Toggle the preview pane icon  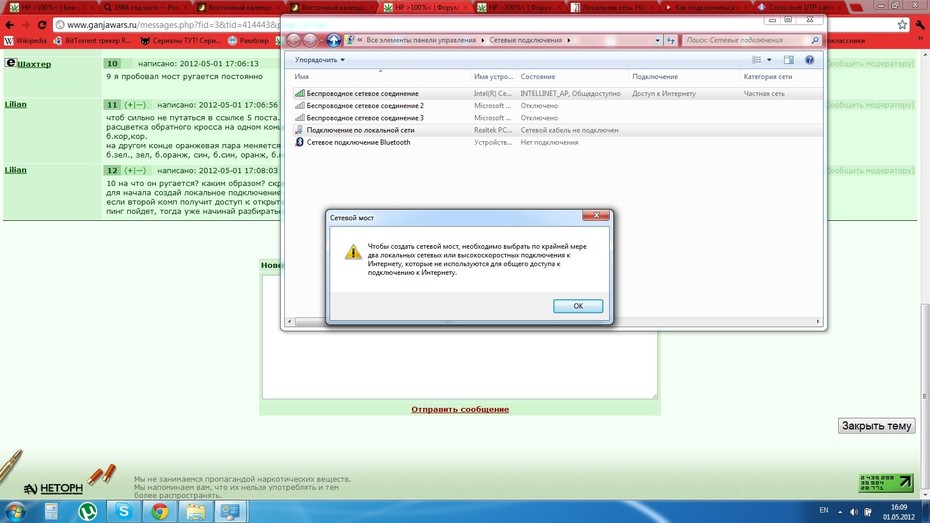click(x=788, y=60)
